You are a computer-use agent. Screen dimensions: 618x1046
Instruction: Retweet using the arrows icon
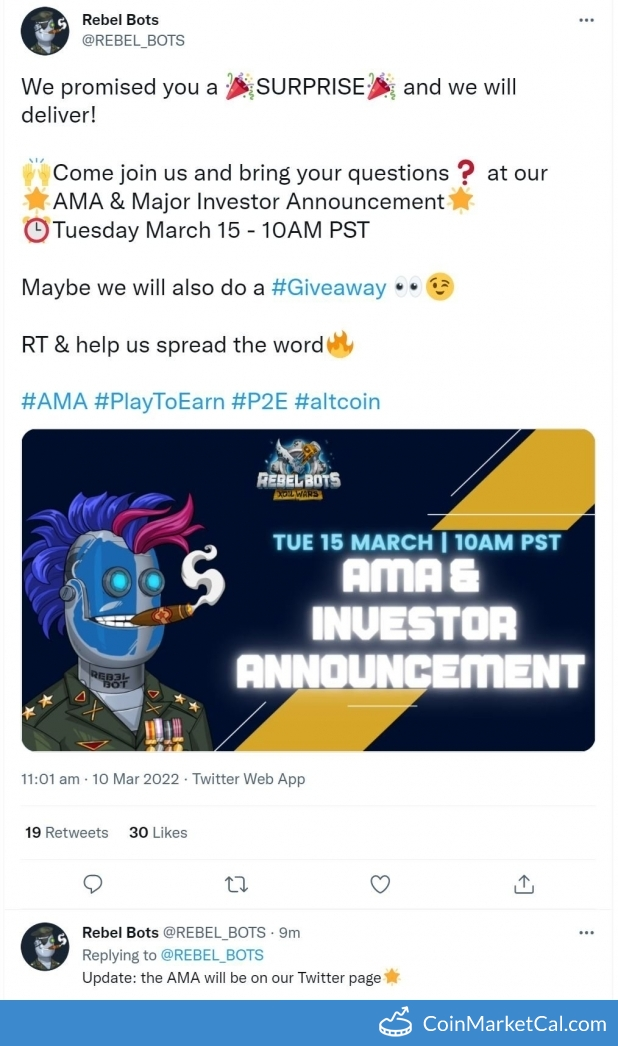coord(237,884)
